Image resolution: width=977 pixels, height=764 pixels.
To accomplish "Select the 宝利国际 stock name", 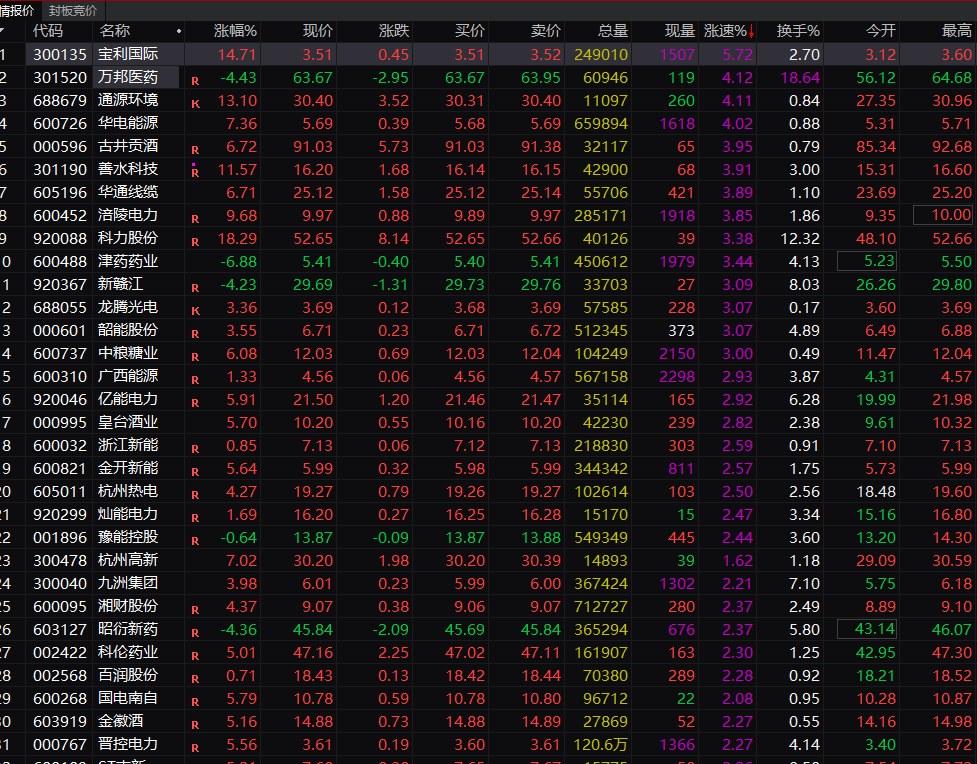I will pyautogui.click(x=128, y=54).
